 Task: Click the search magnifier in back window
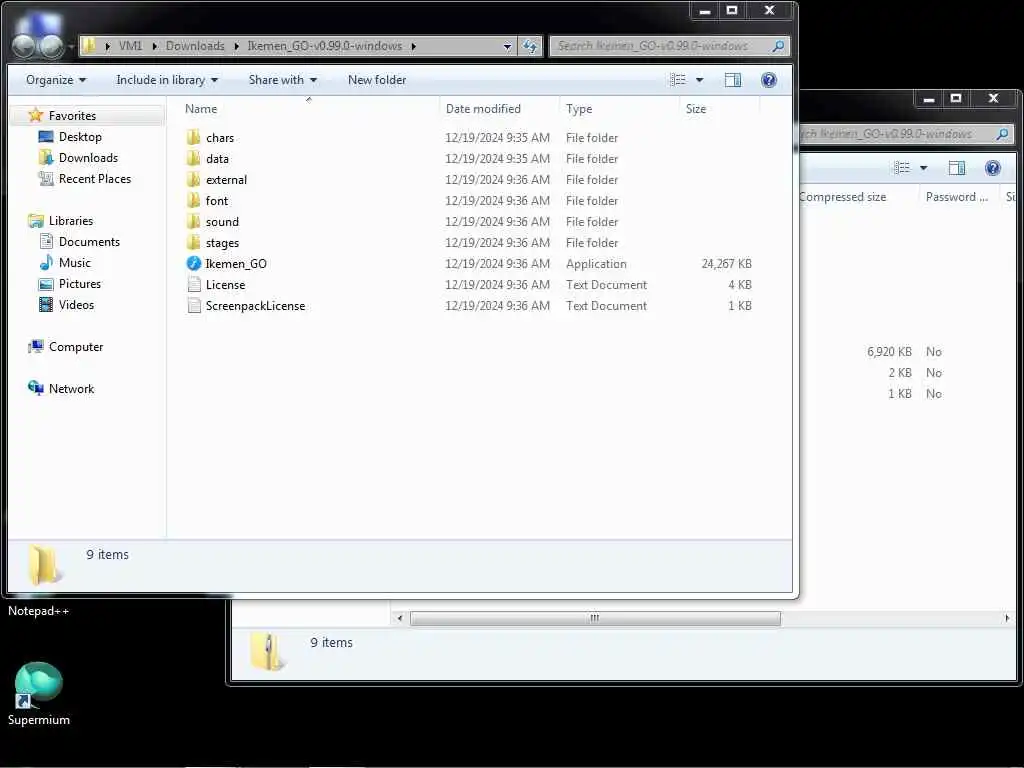[1002, 134]
